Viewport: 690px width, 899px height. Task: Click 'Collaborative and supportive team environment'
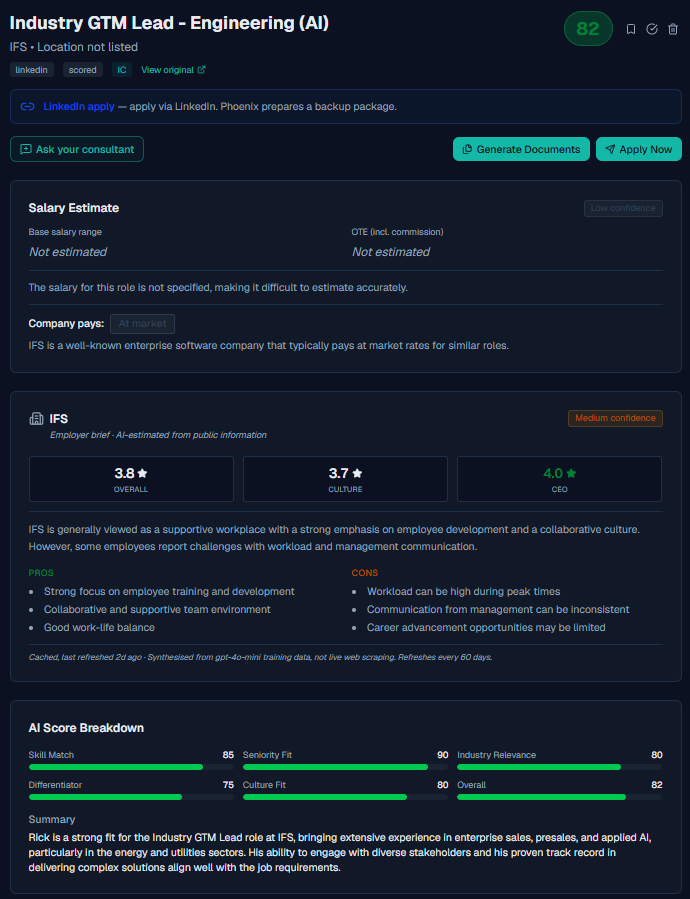157,609
